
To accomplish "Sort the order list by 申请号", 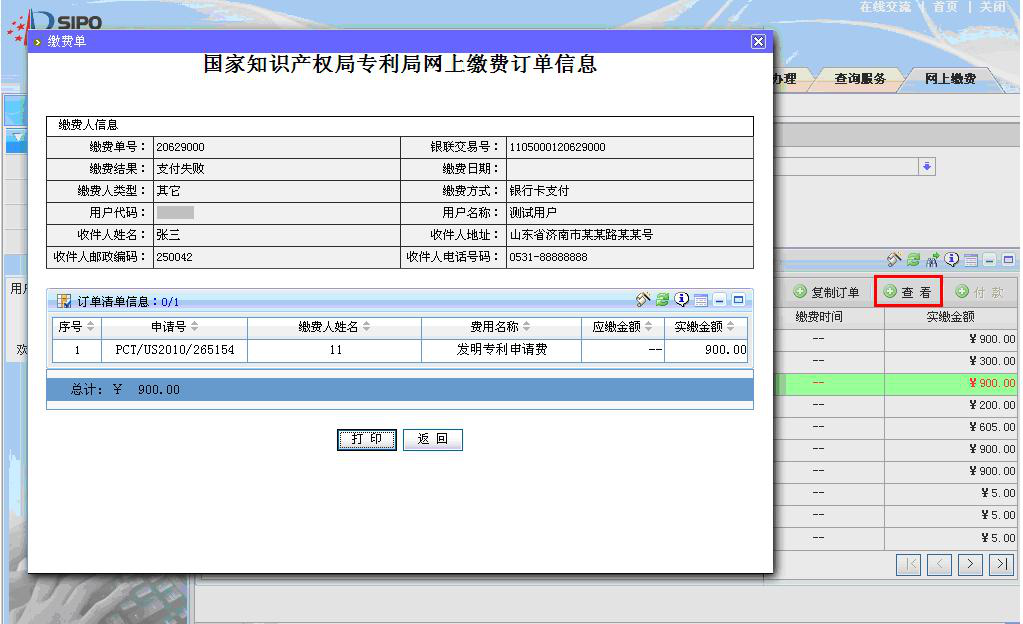I will click(174, 327).
